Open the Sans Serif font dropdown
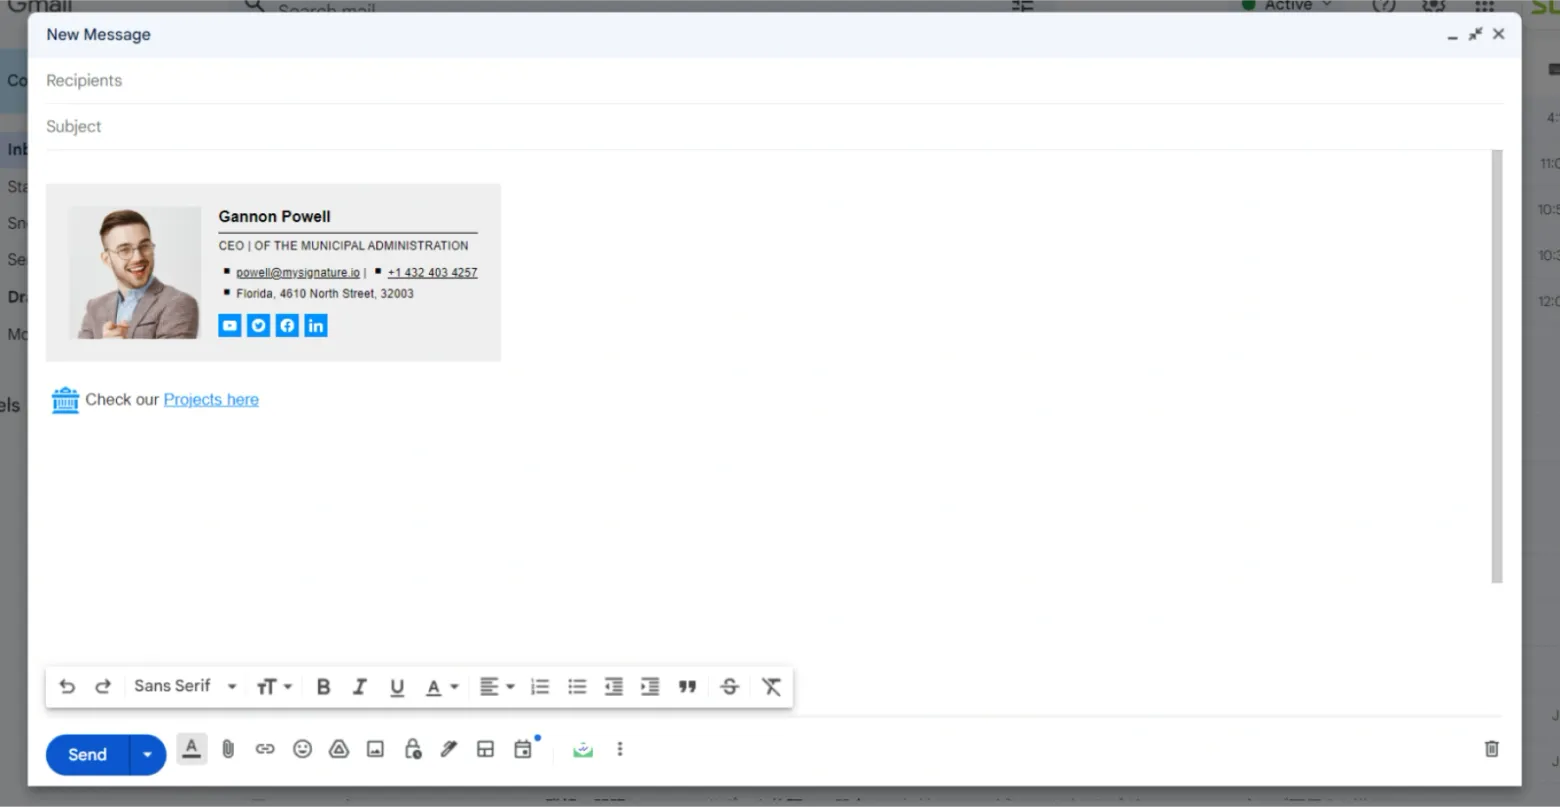This screenshot has width=1560, height=807. point(185,686)
